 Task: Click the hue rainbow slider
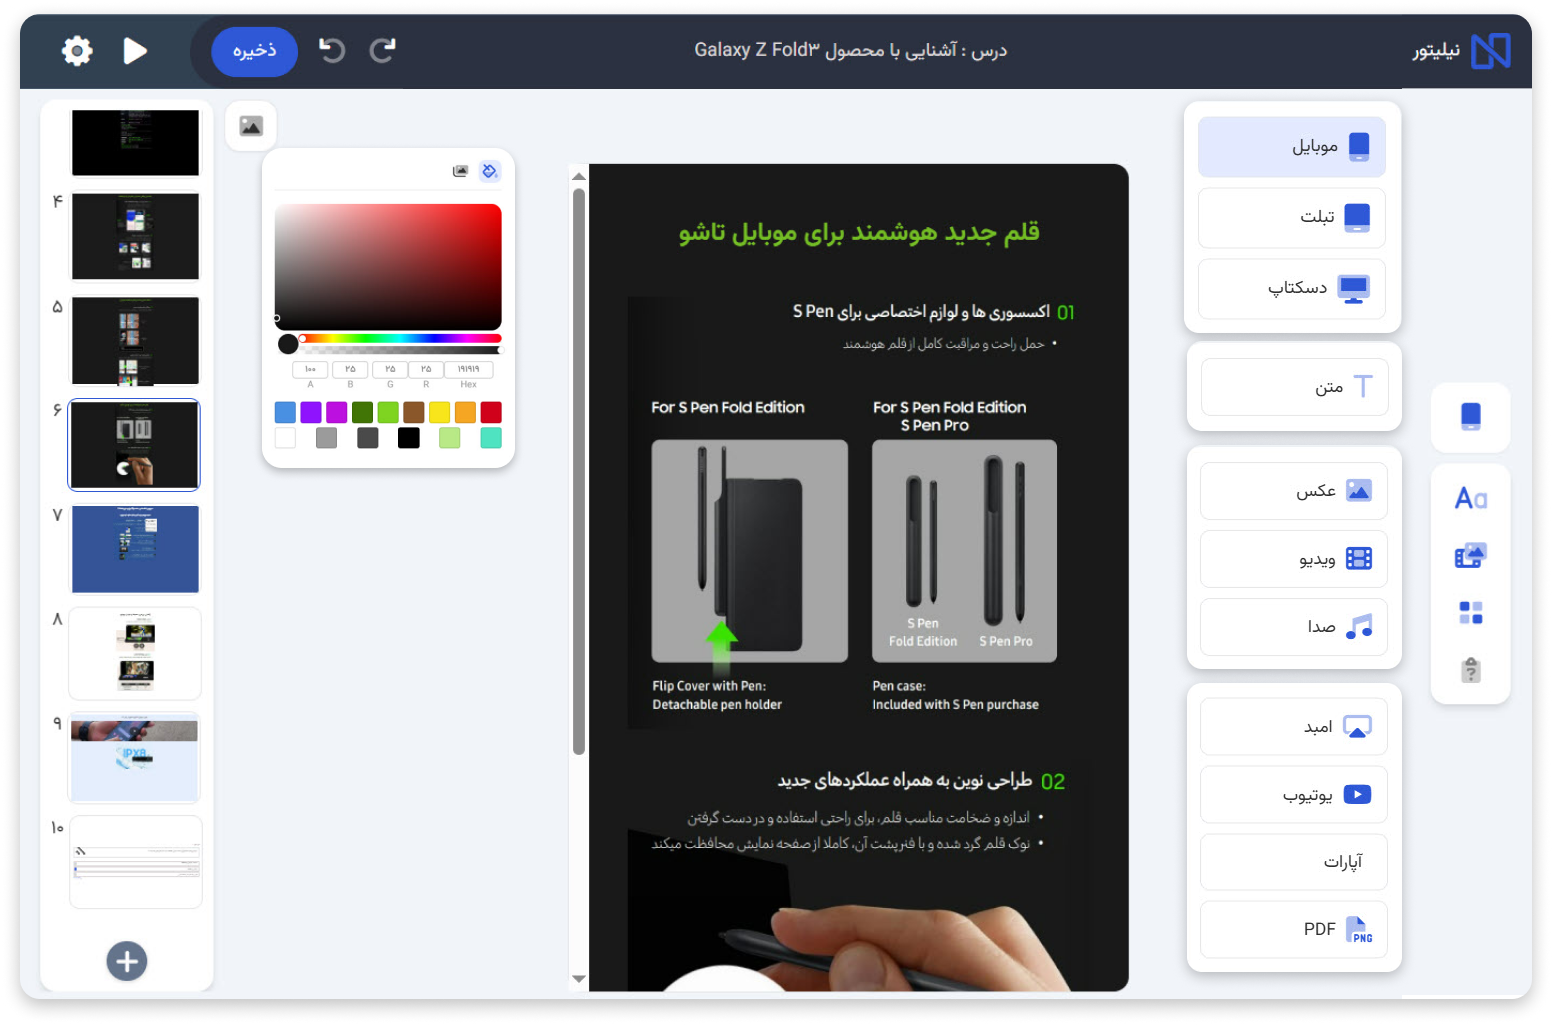[x=400, y=338]
